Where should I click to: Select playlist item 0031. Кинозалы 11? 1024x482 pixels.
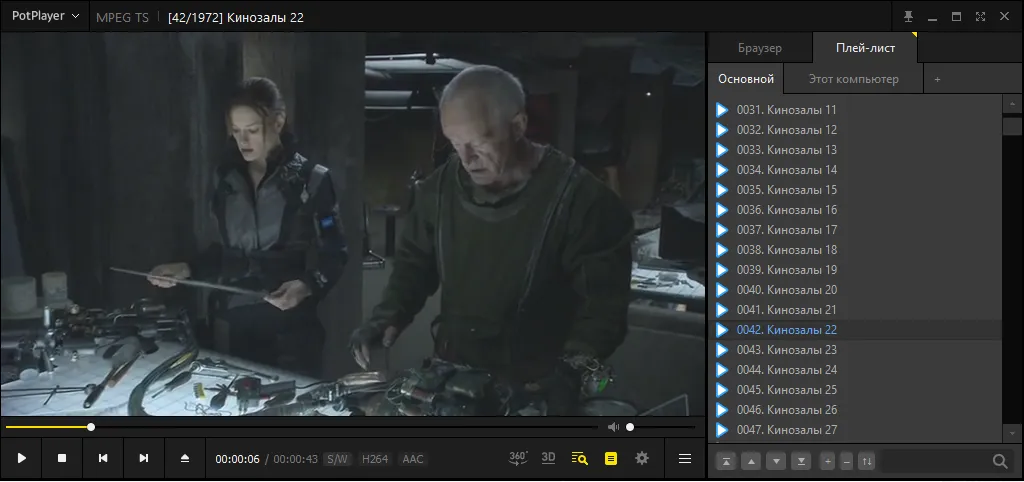click(855, 110)
